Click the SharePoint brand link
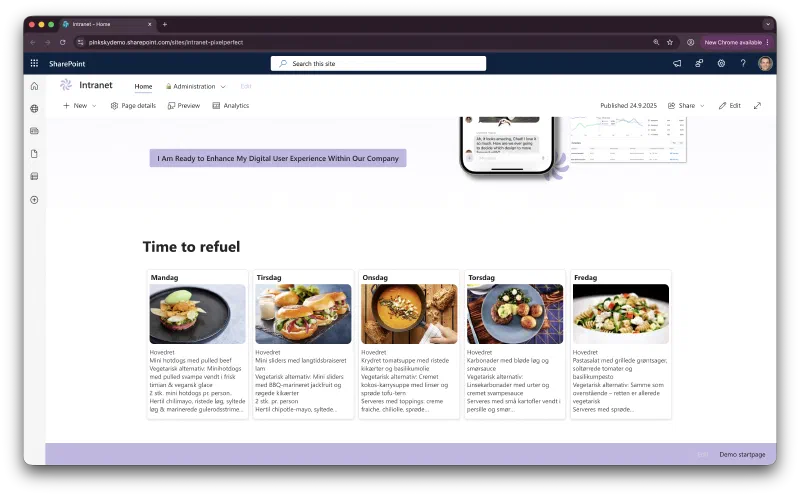 coord(67,64)
